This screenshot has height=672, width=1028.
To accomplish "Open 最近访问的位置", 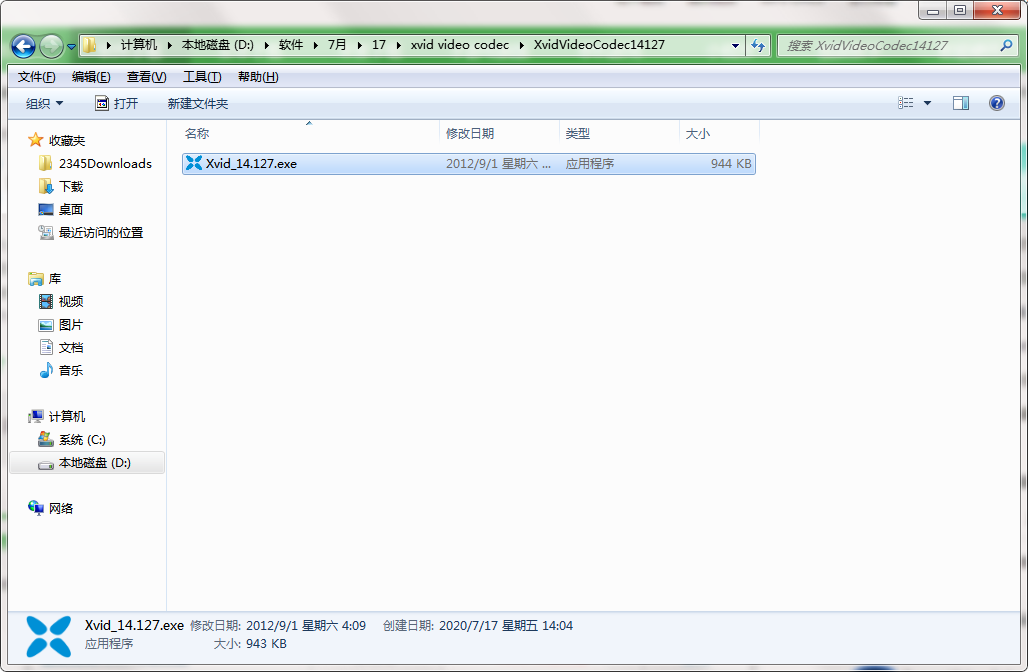I will (x=101, y=232).
